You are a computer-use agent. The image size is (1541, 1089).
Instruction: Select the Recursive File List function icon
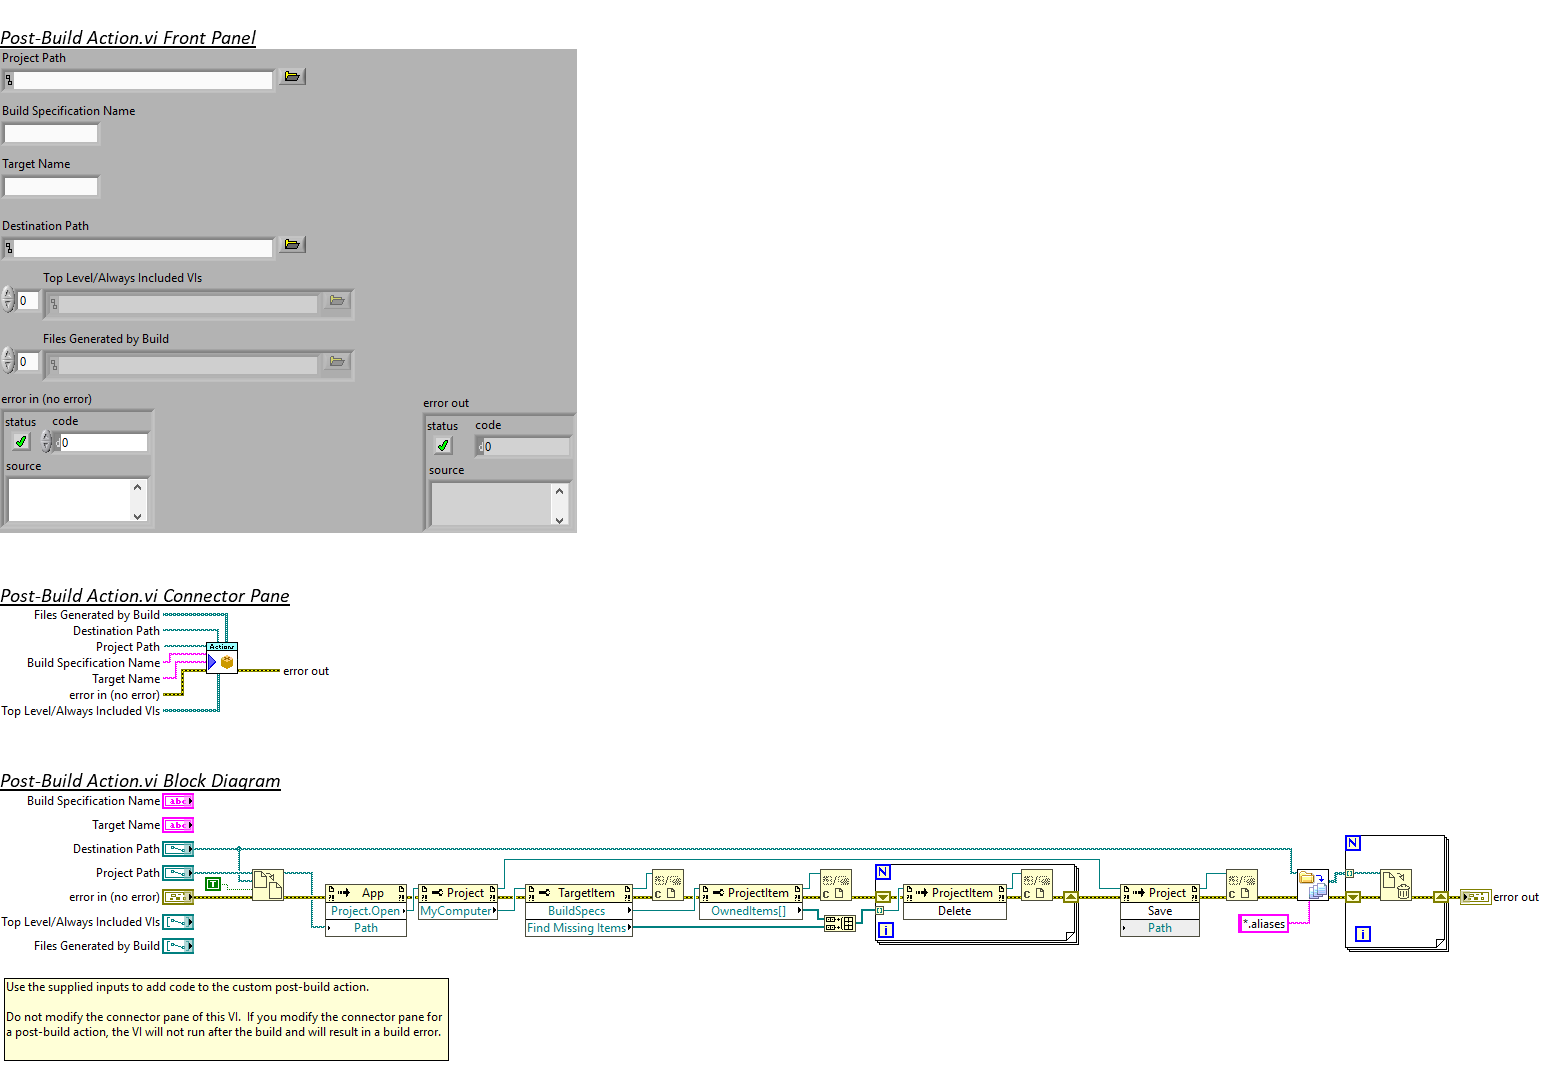point(1313,885)
